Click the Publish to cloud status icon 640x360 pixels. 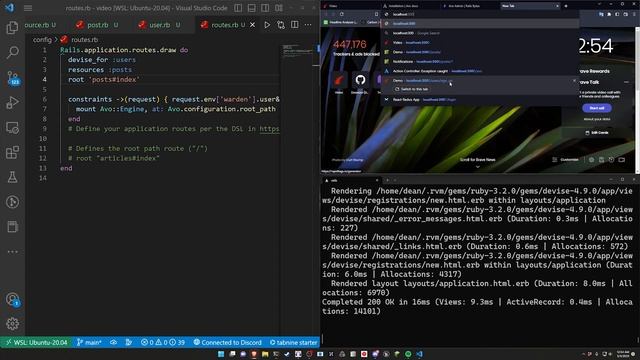point(113,342)
